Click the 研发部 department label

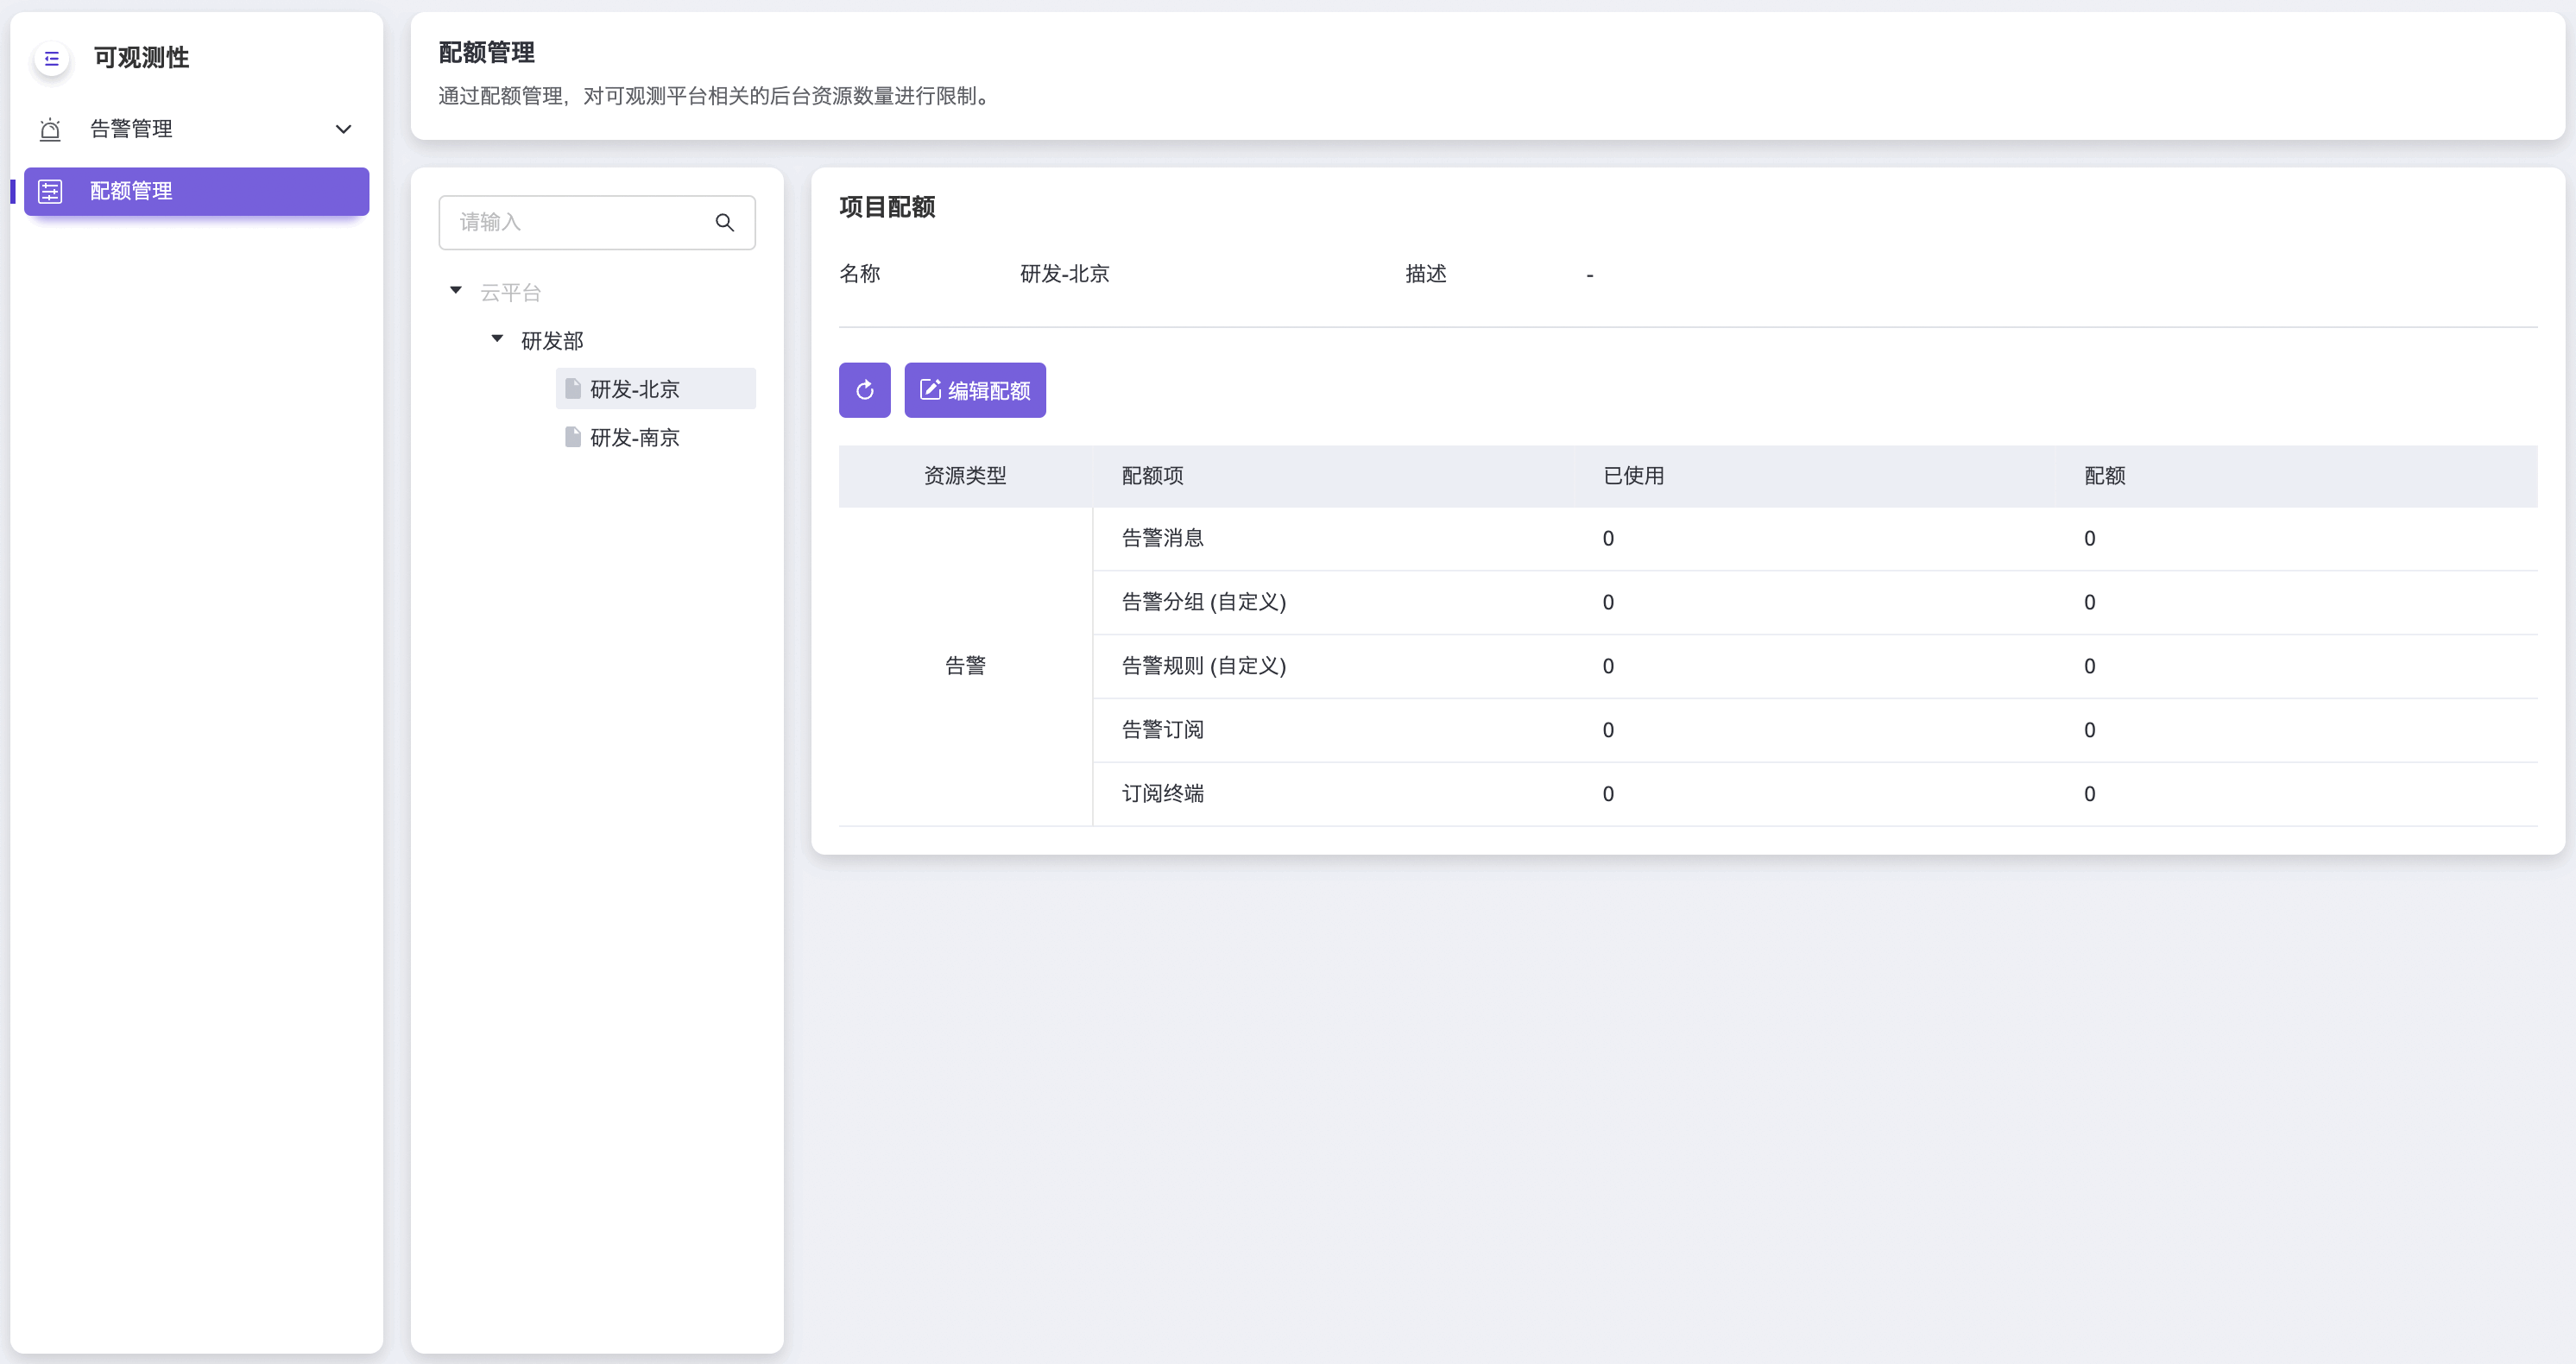coord(552,341)
